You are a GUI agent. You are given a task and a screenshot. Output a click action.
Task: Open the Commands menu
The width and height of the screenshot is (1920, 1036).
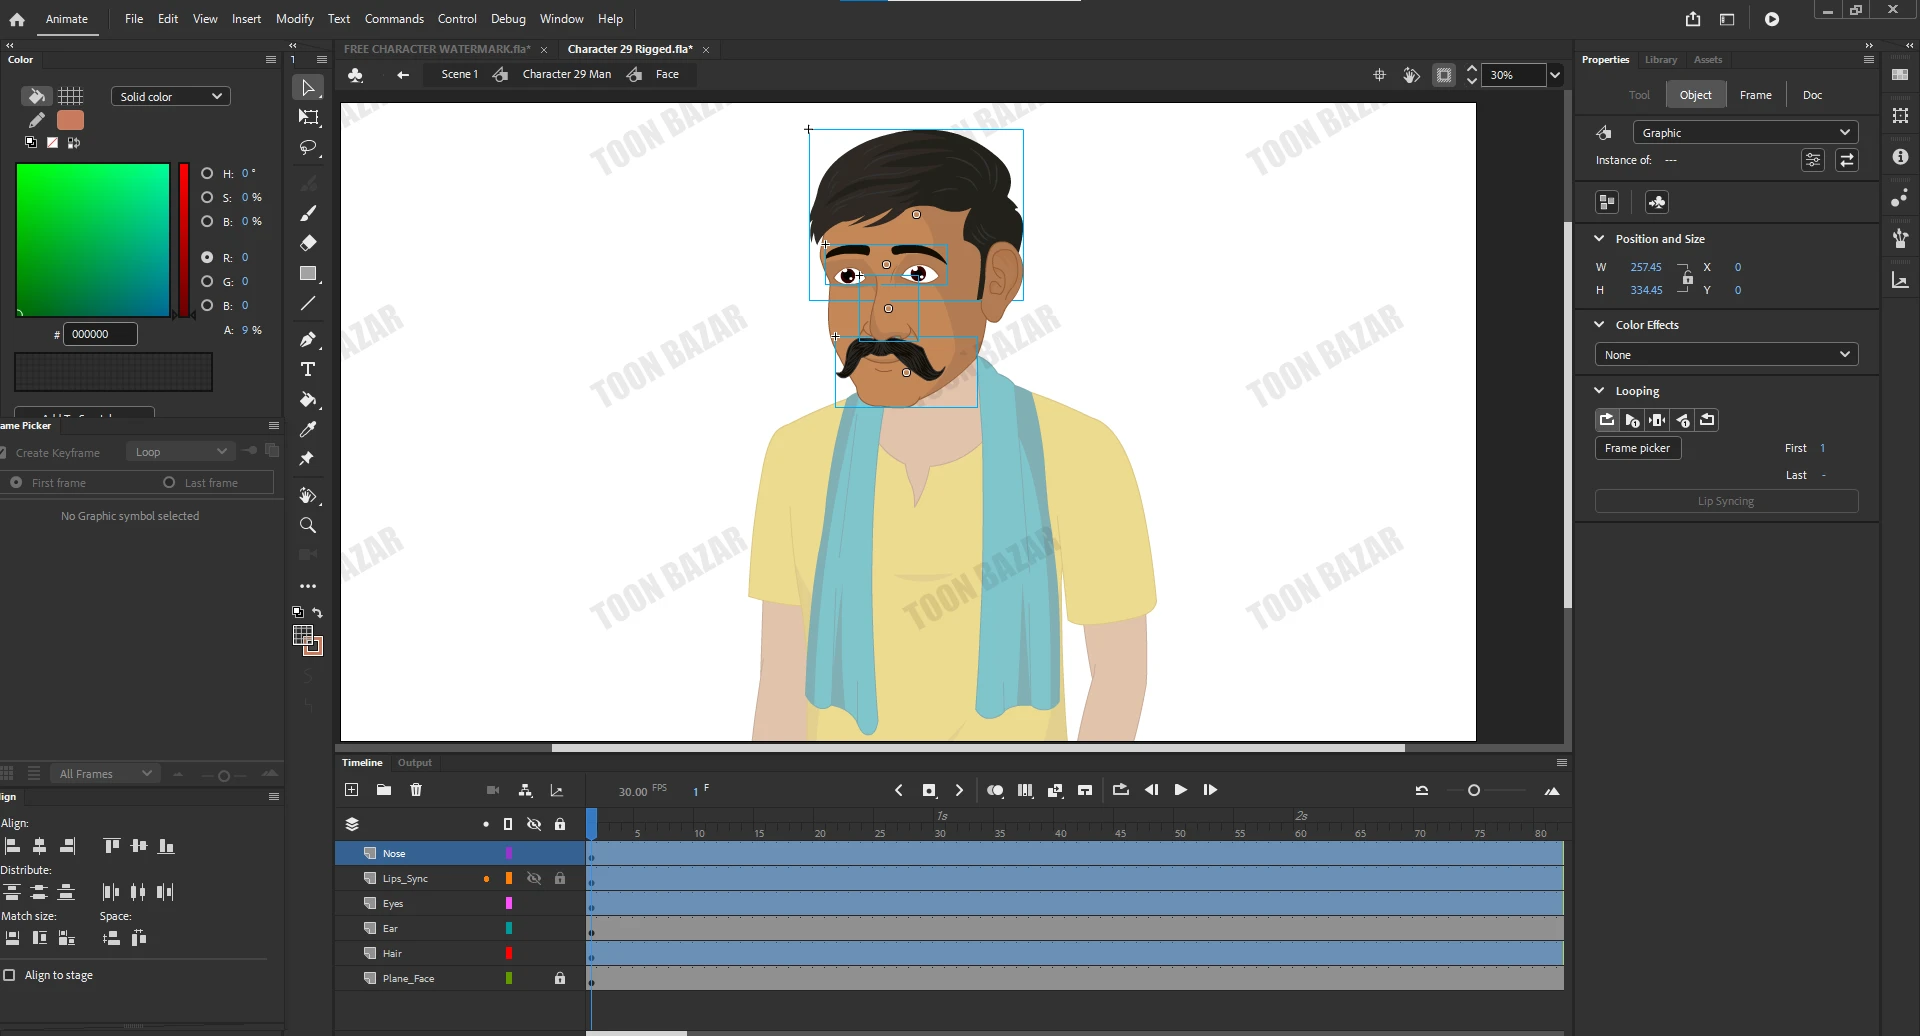click(394, 19)
